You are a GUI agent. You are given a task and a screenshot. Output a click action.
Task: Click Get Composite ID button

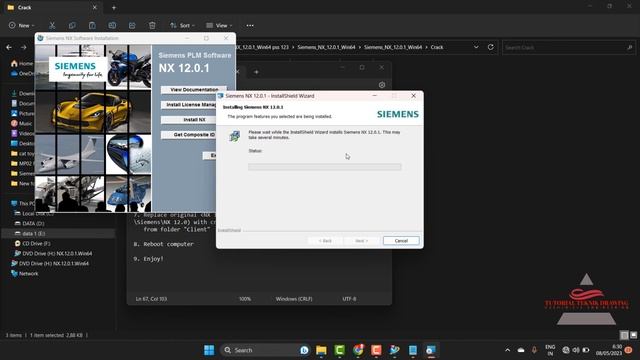(x=189, y=135)
